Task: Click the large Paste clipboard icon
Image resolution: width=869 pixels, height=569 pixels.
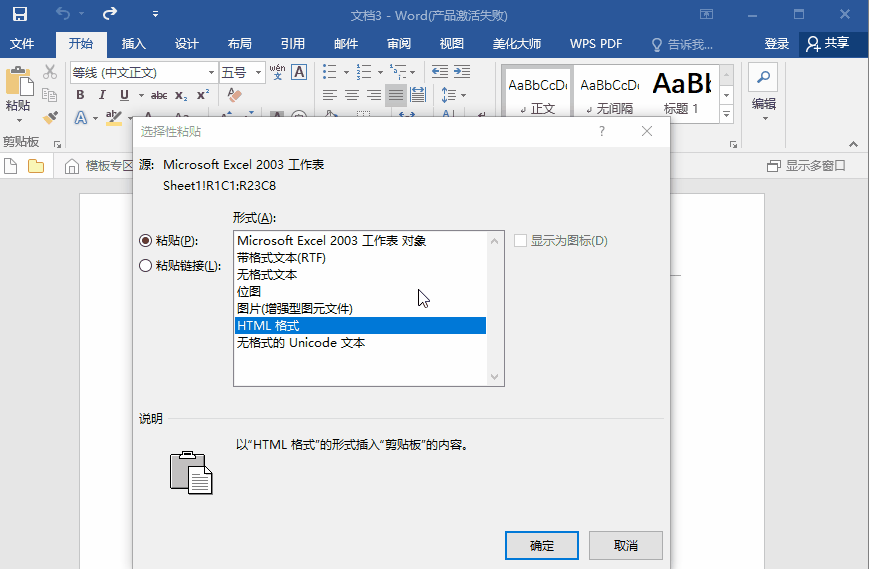Action: pyautogui.click(x=19, y=82)
